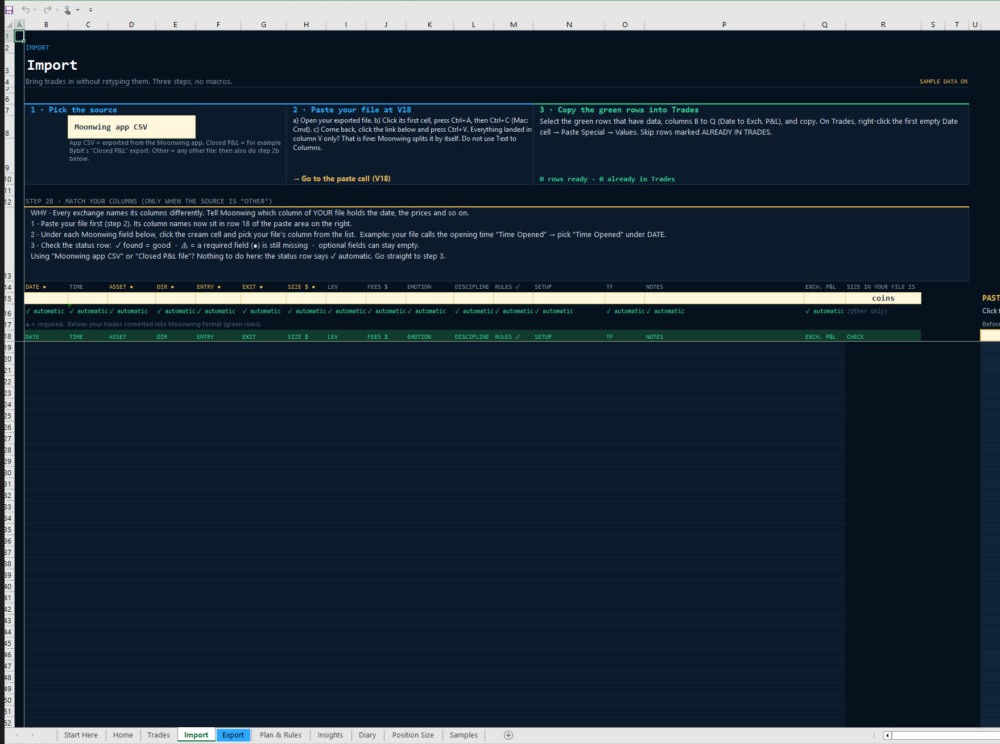Follow the Go to the paste cell (V18) link

(x=342, y=179)
